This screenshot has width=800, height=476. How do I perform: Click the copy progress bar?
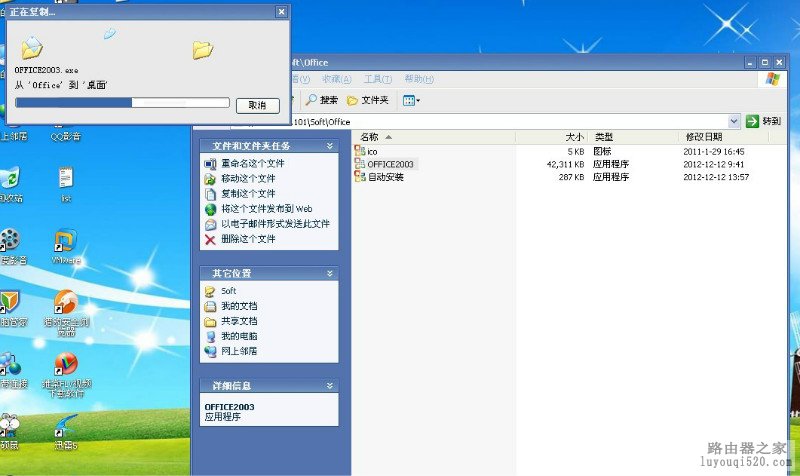(x=122, y=103)
